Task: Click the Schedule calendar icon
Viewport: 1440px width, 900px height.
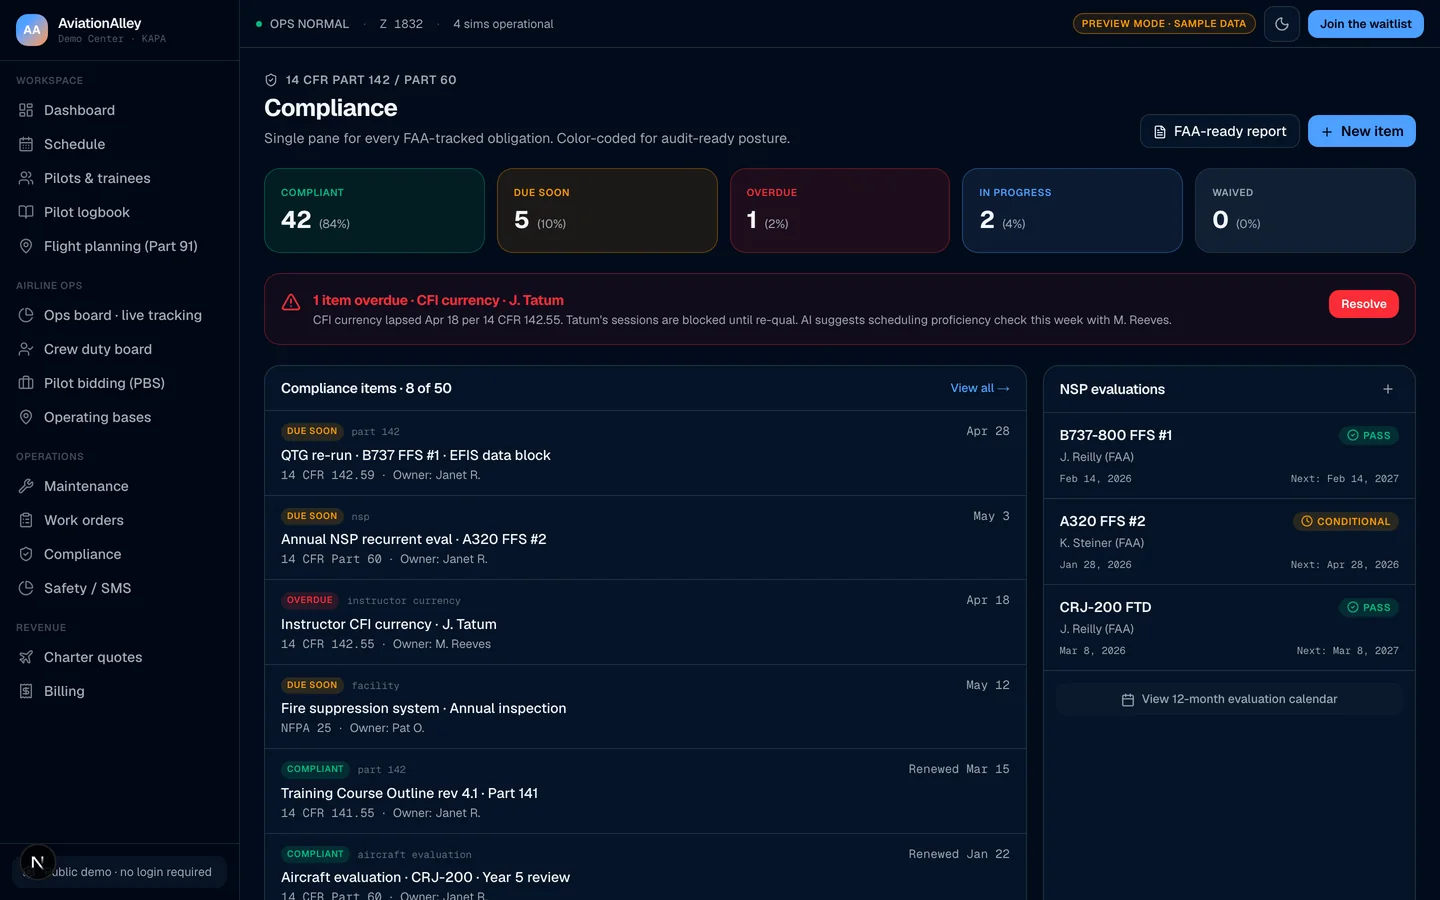Action: tap(26, 144)
